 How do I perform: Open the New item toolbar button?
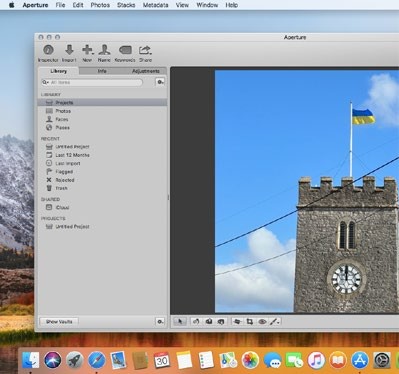(x=87, y=53)
